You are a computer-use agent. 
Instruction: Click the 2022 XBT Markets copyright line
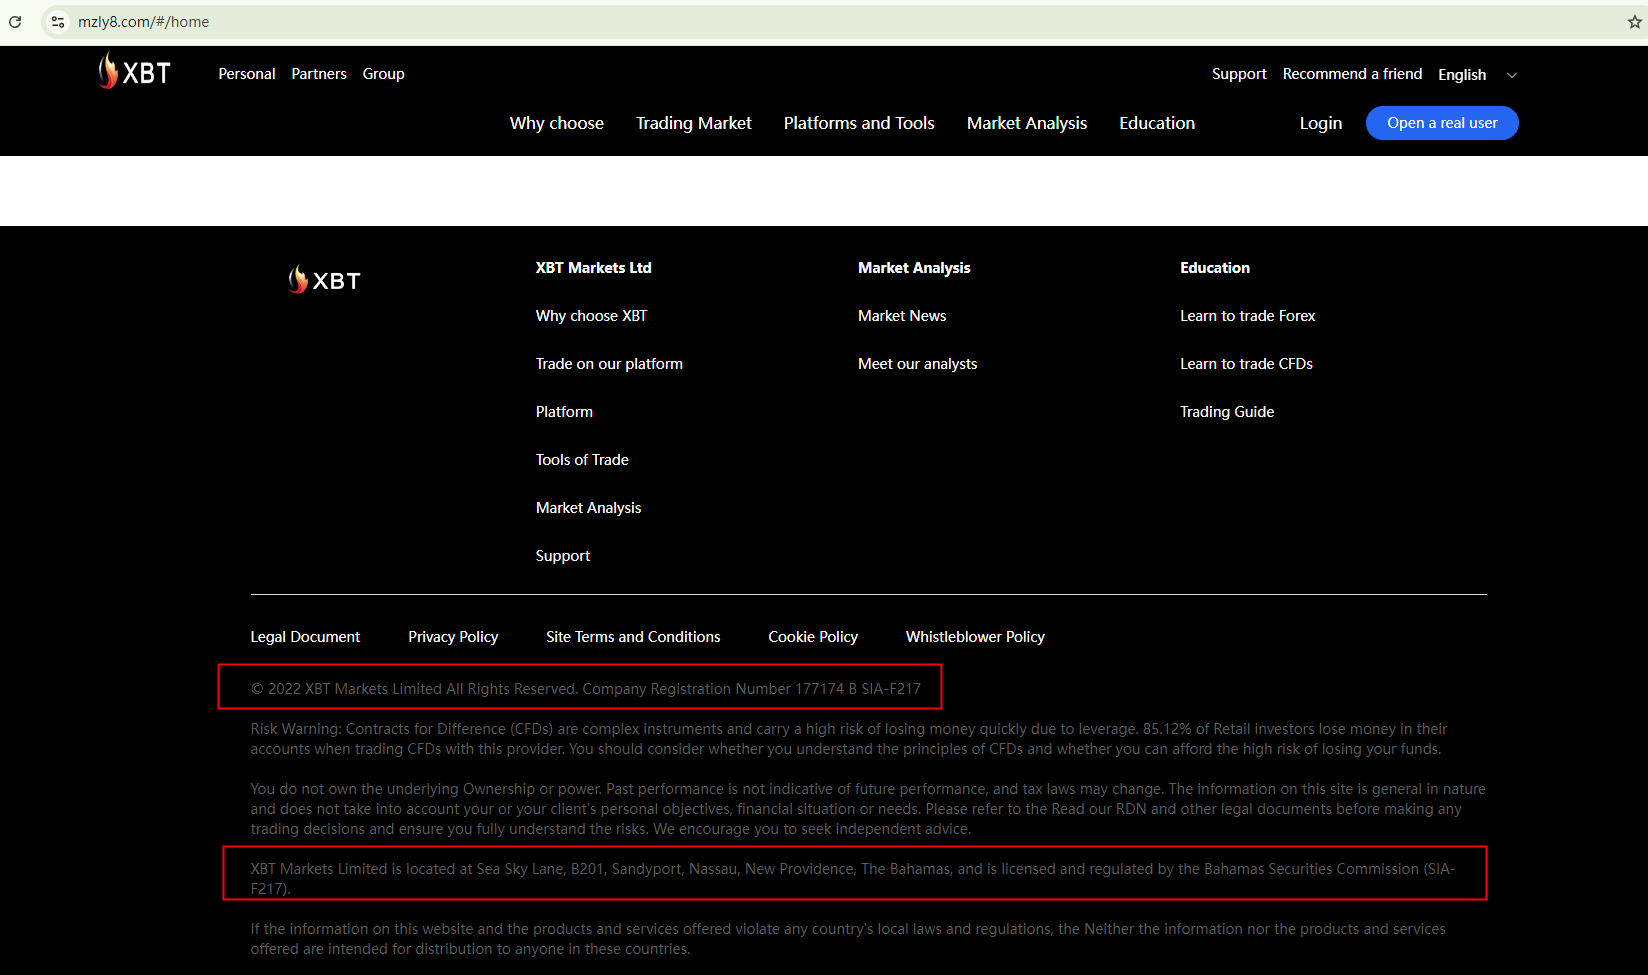586,689
